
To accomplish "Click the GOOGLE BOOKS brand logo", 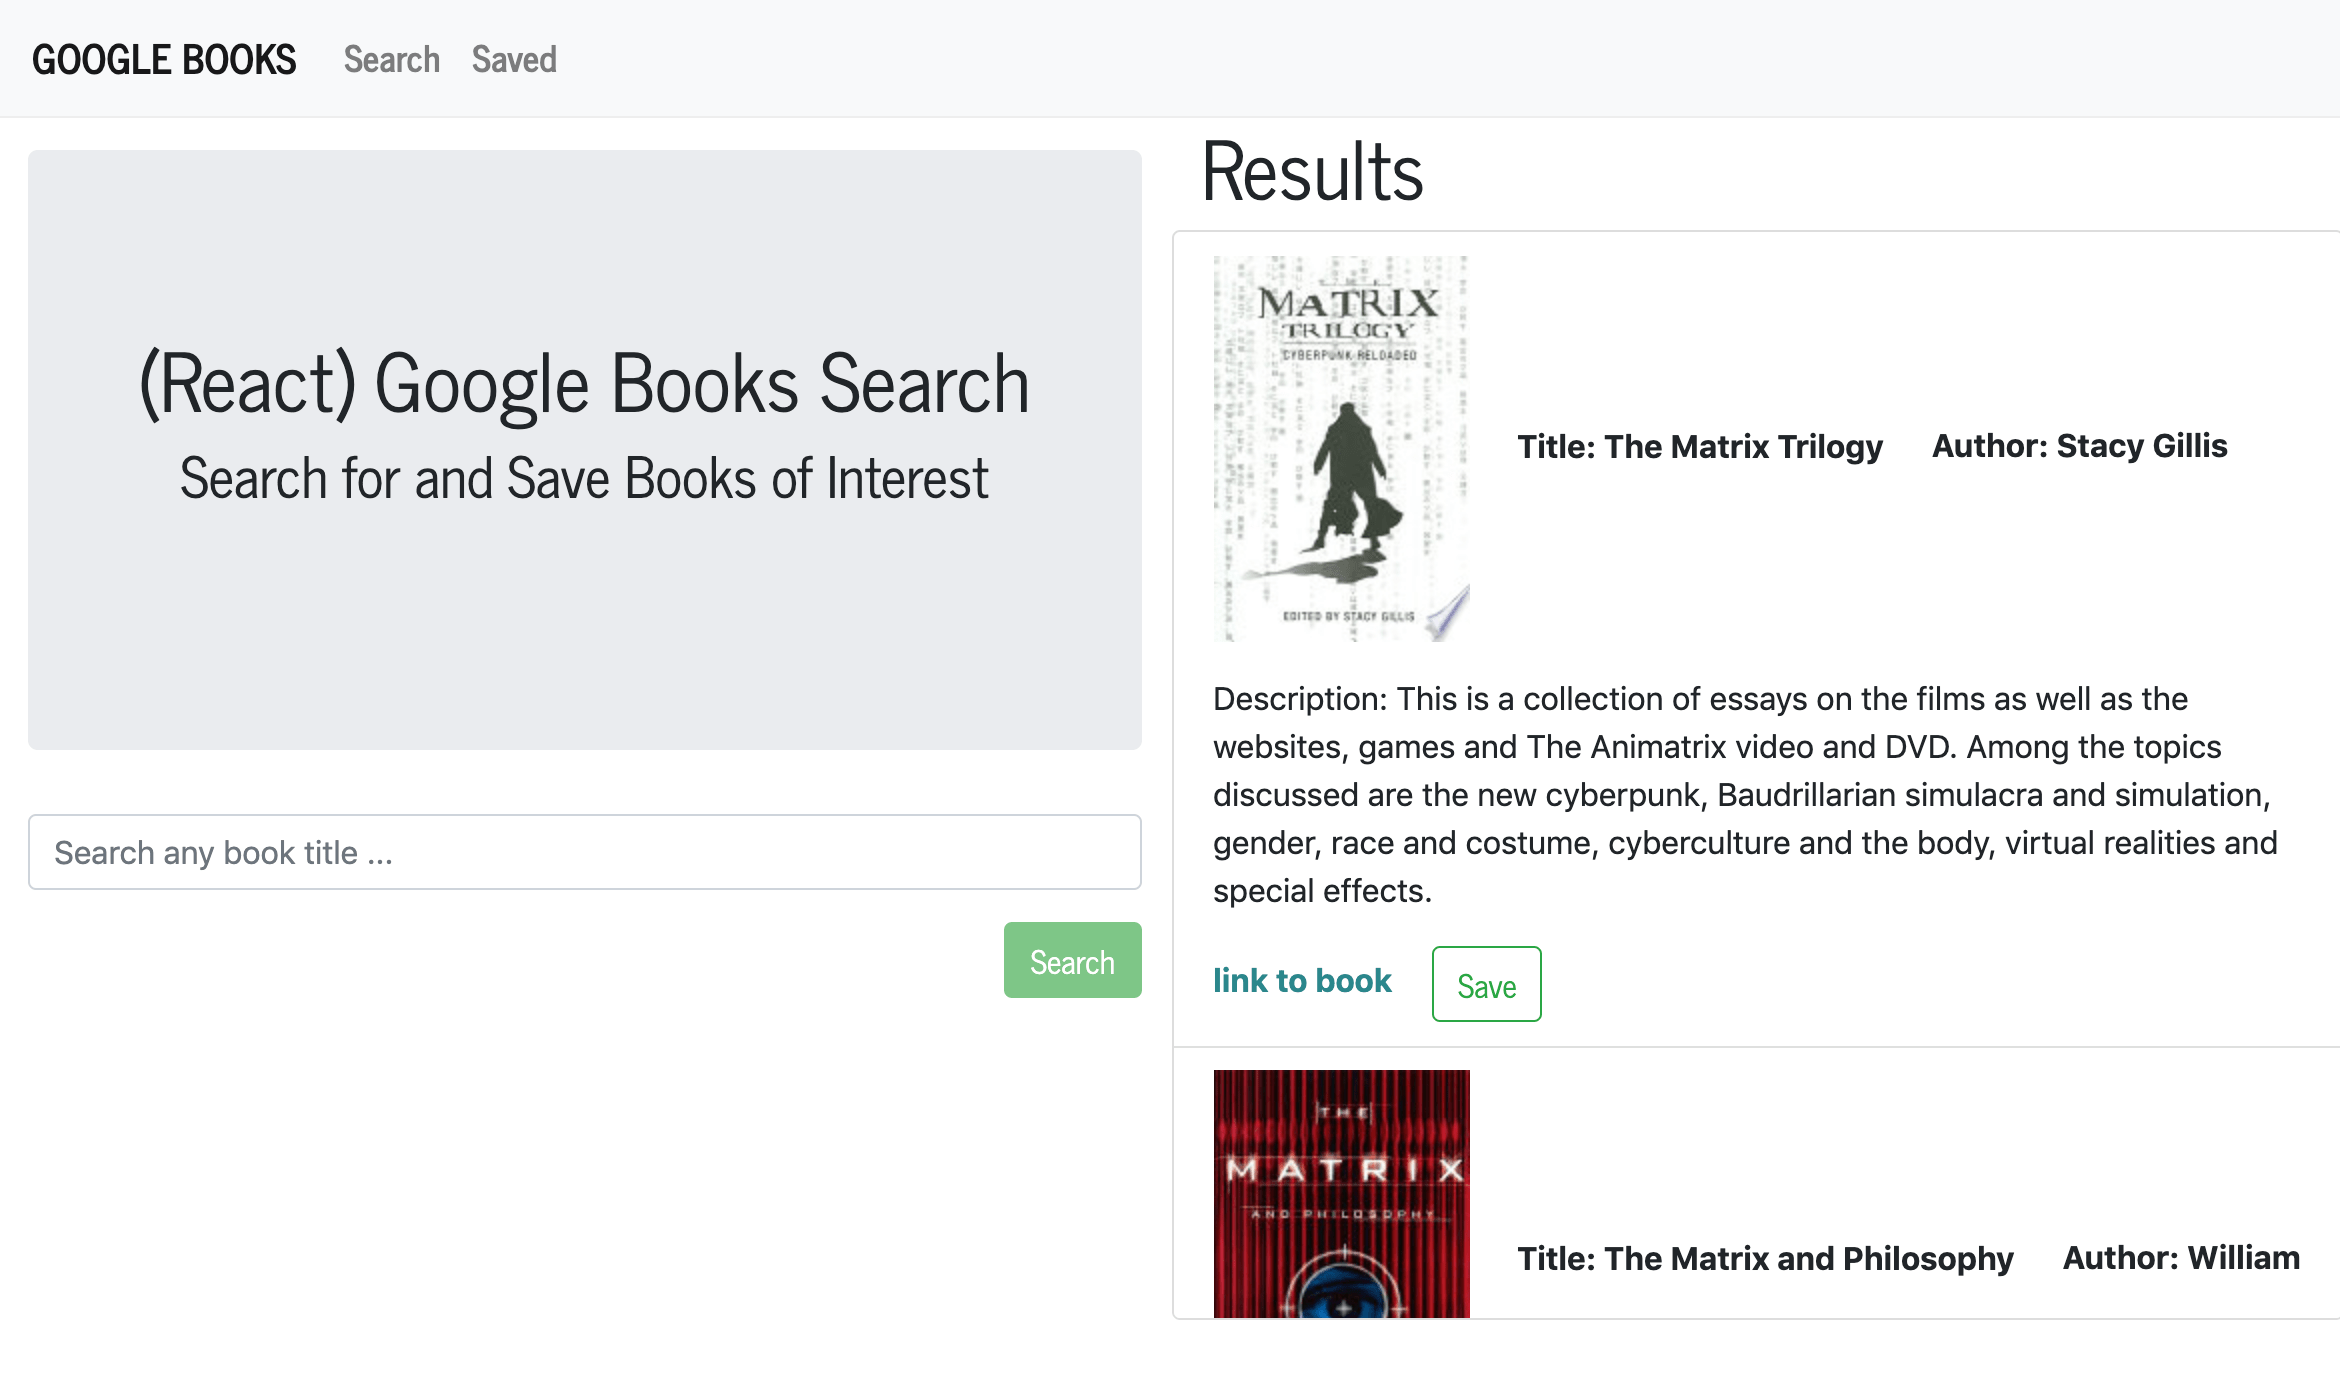I will [164, 60].
